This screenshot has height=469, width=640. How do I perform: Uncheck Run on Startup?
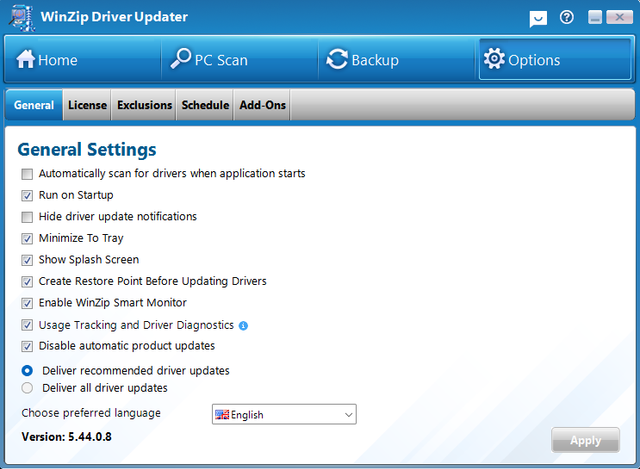click(x=27, y=196)
